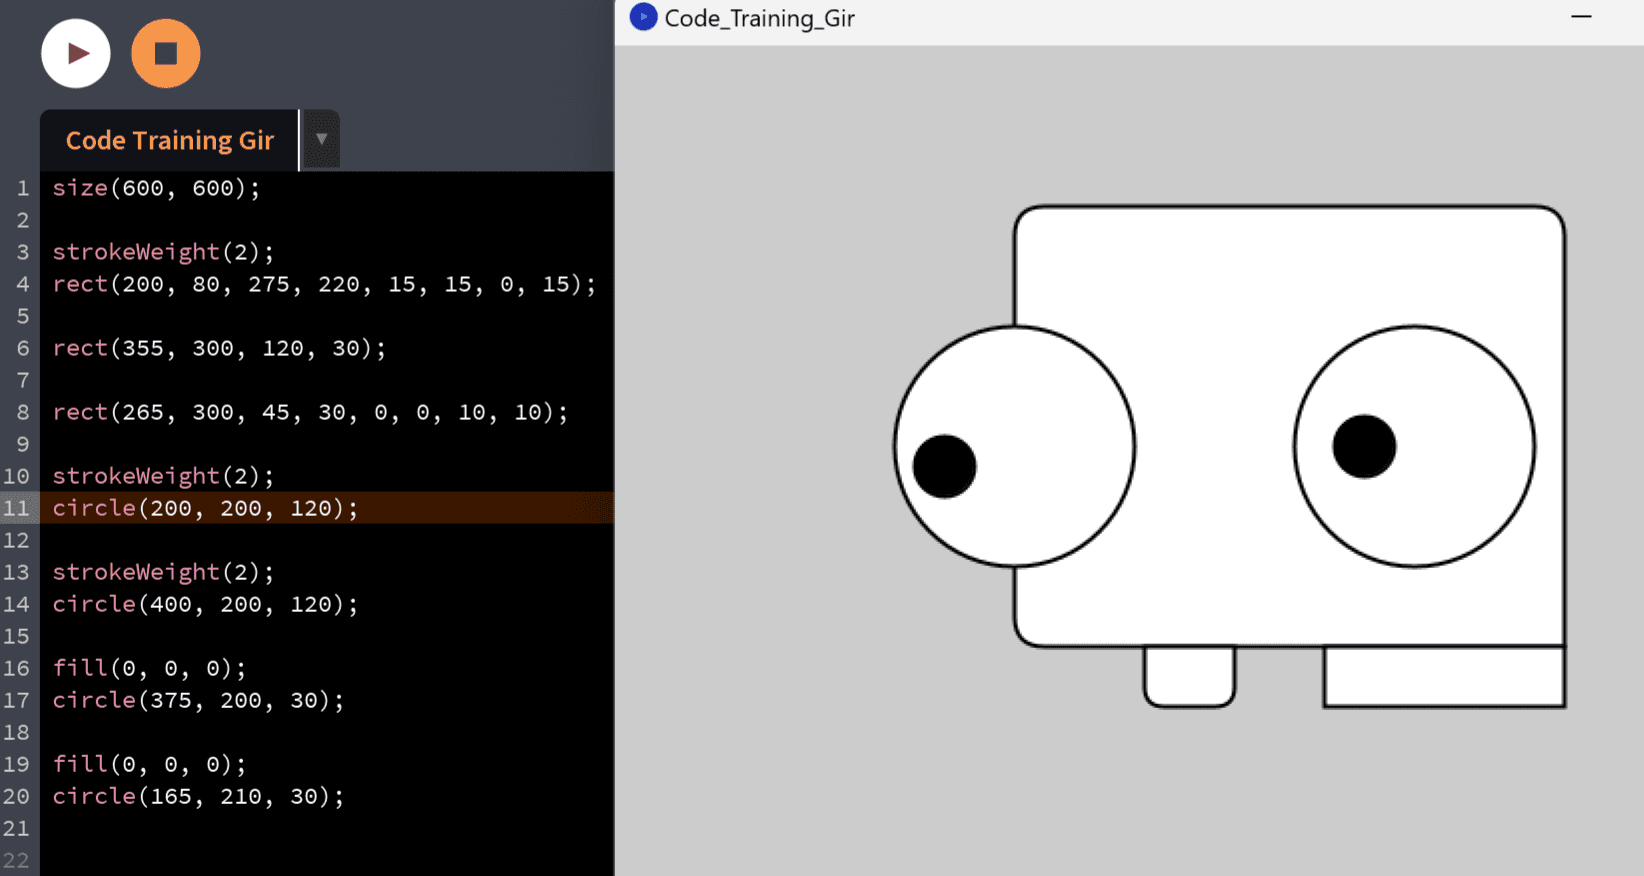Click the rect(265, 300, 45, 30...) code line

(x=310, y=412)
